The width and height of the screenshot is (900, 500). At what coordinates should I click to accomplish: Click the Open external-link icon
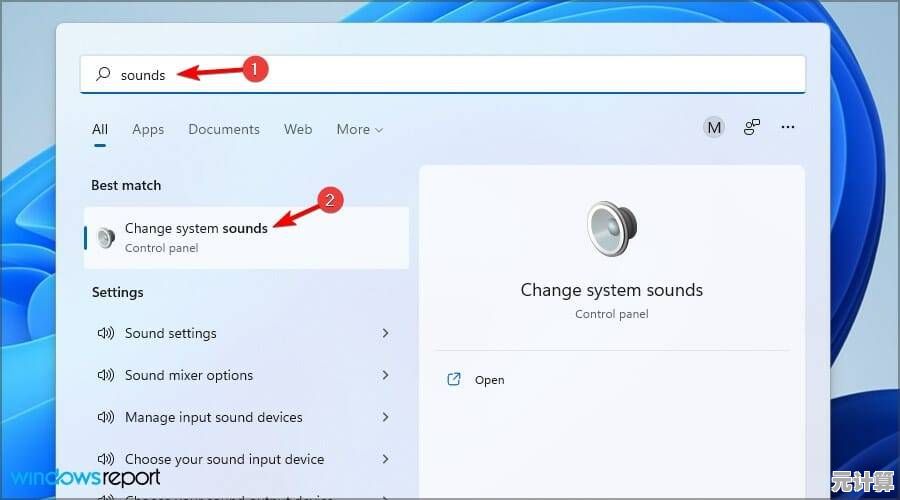point(454,380)
